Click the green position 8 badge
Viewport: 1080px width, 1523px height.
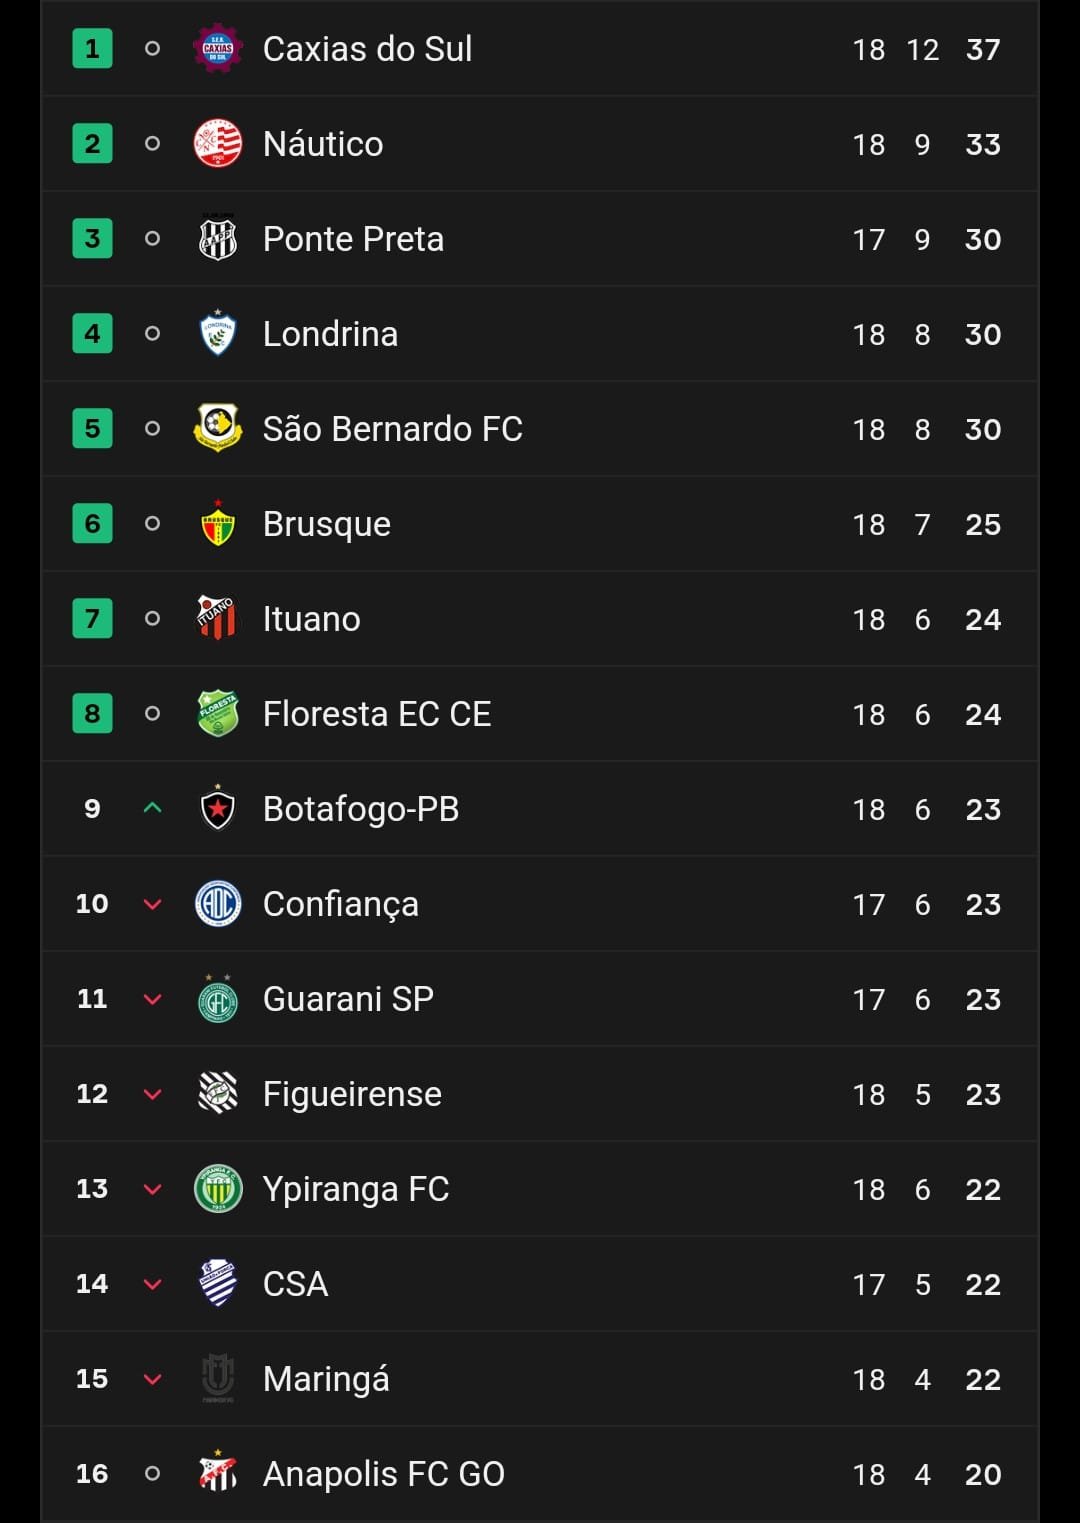[x=92, y=713]
